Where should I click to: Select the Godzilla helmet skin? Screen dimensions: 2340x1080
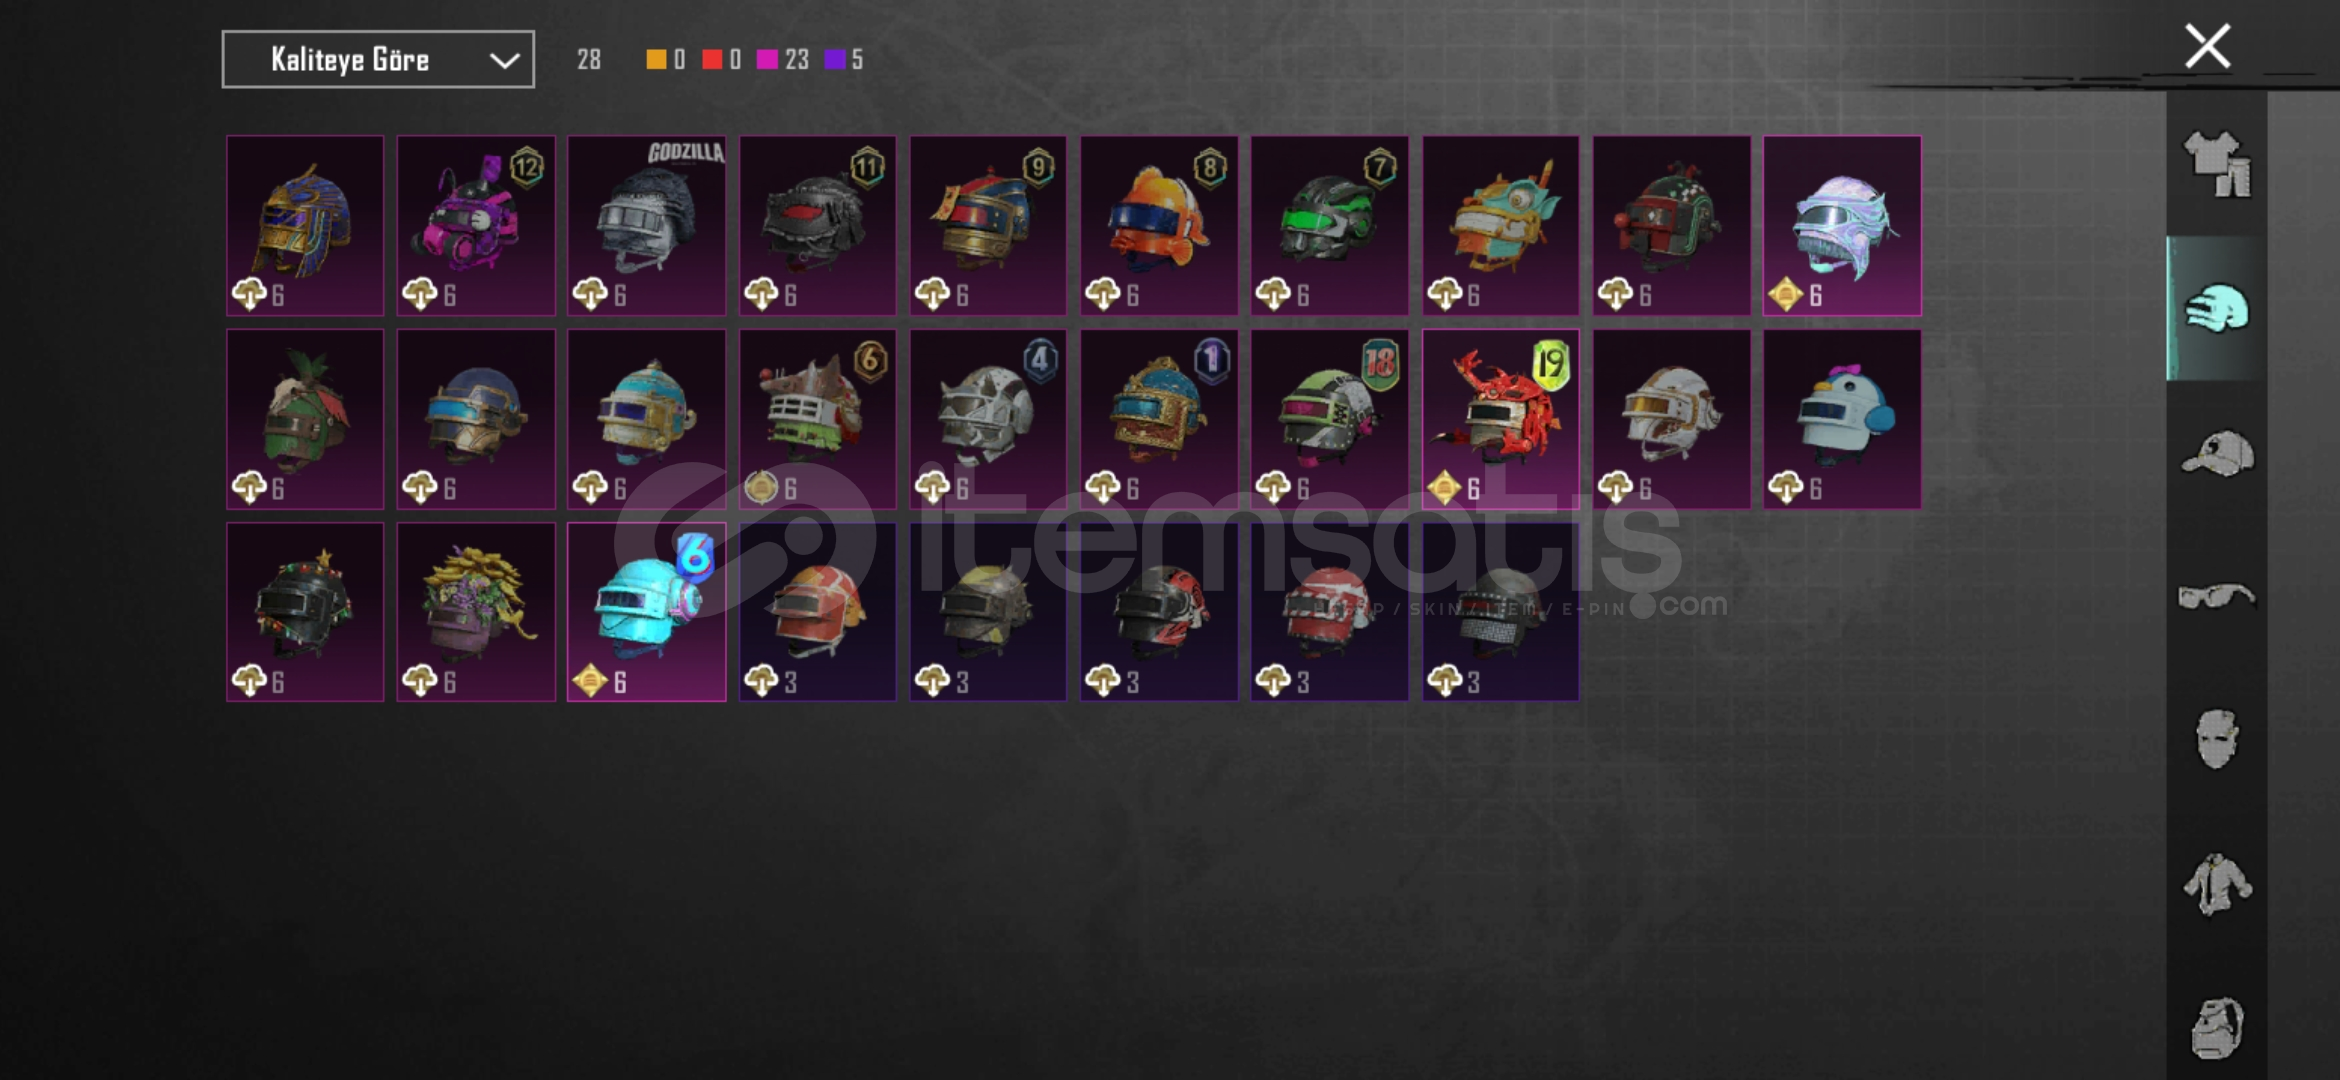coord(646,226)
